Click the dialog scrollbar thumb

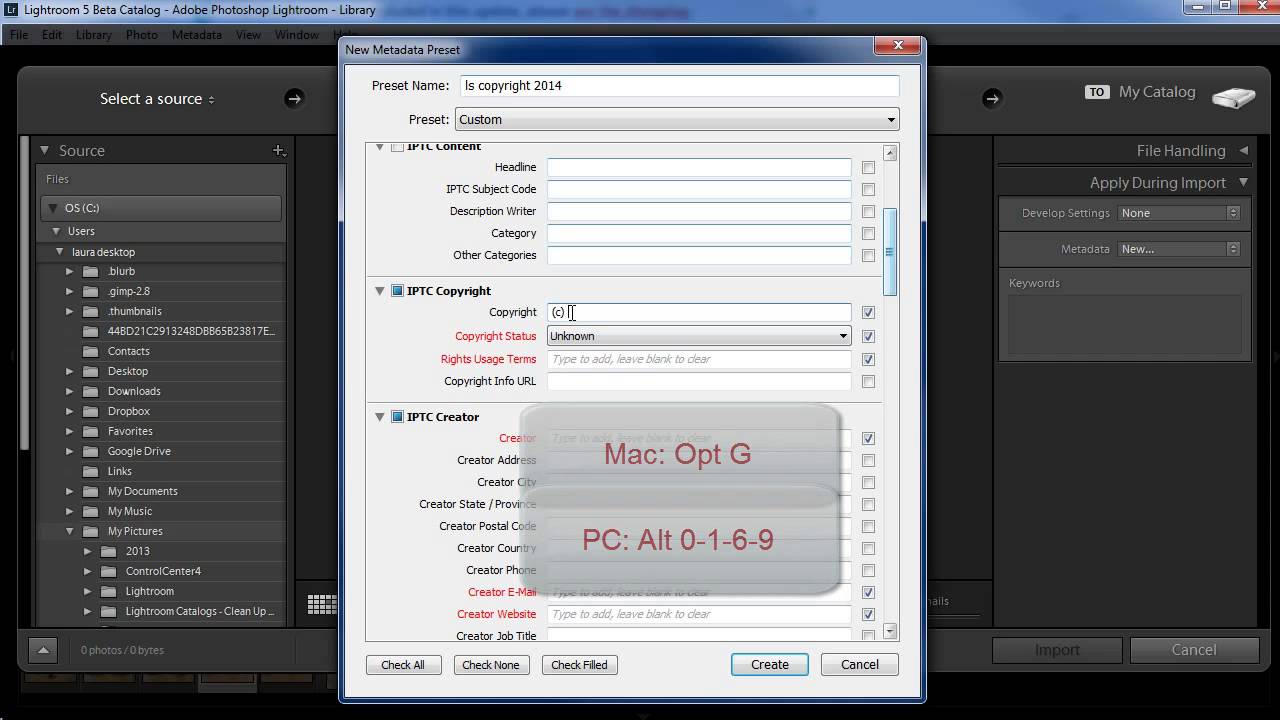pyautogui.click(x=890, y=252)
